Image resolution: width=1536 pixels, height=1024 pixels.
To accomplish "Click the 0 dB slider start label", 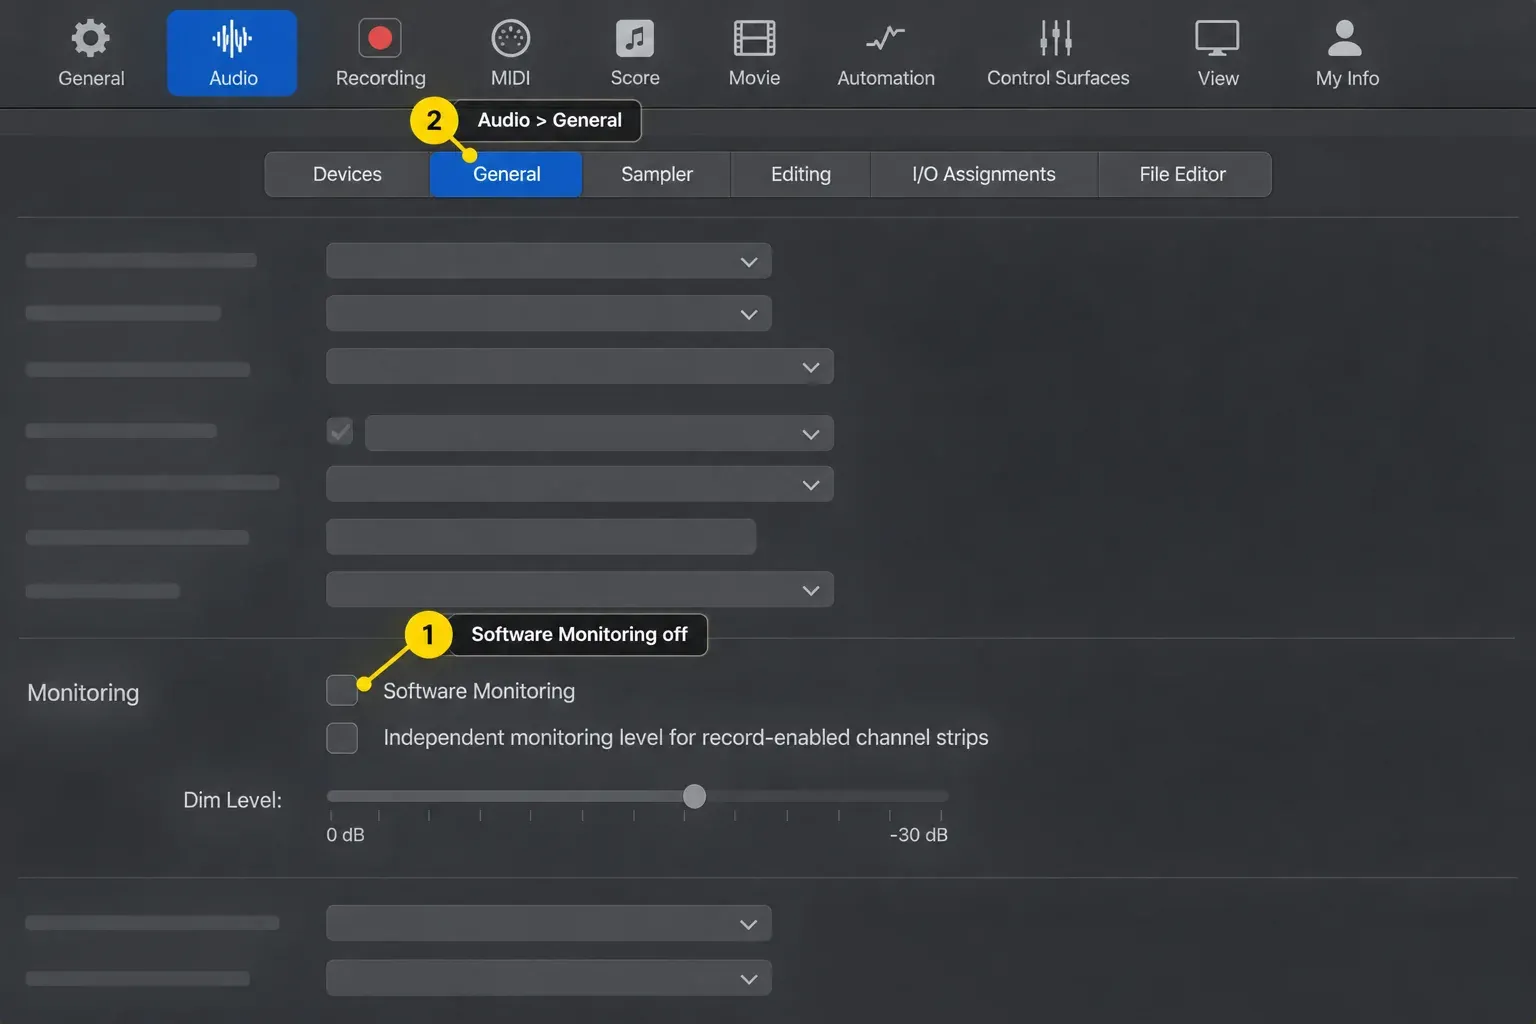I will pyautogui.click(x=345, y=835).
